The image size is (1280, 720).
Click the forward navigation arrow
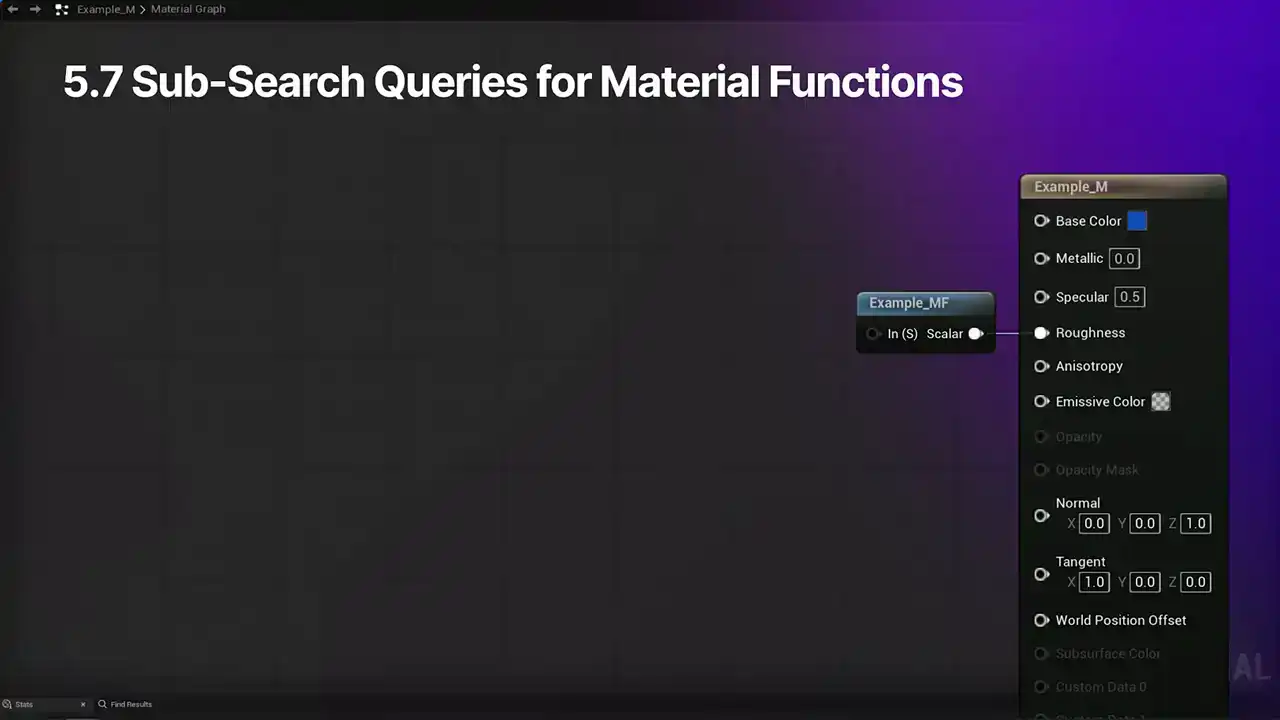(x=35, y=9)
